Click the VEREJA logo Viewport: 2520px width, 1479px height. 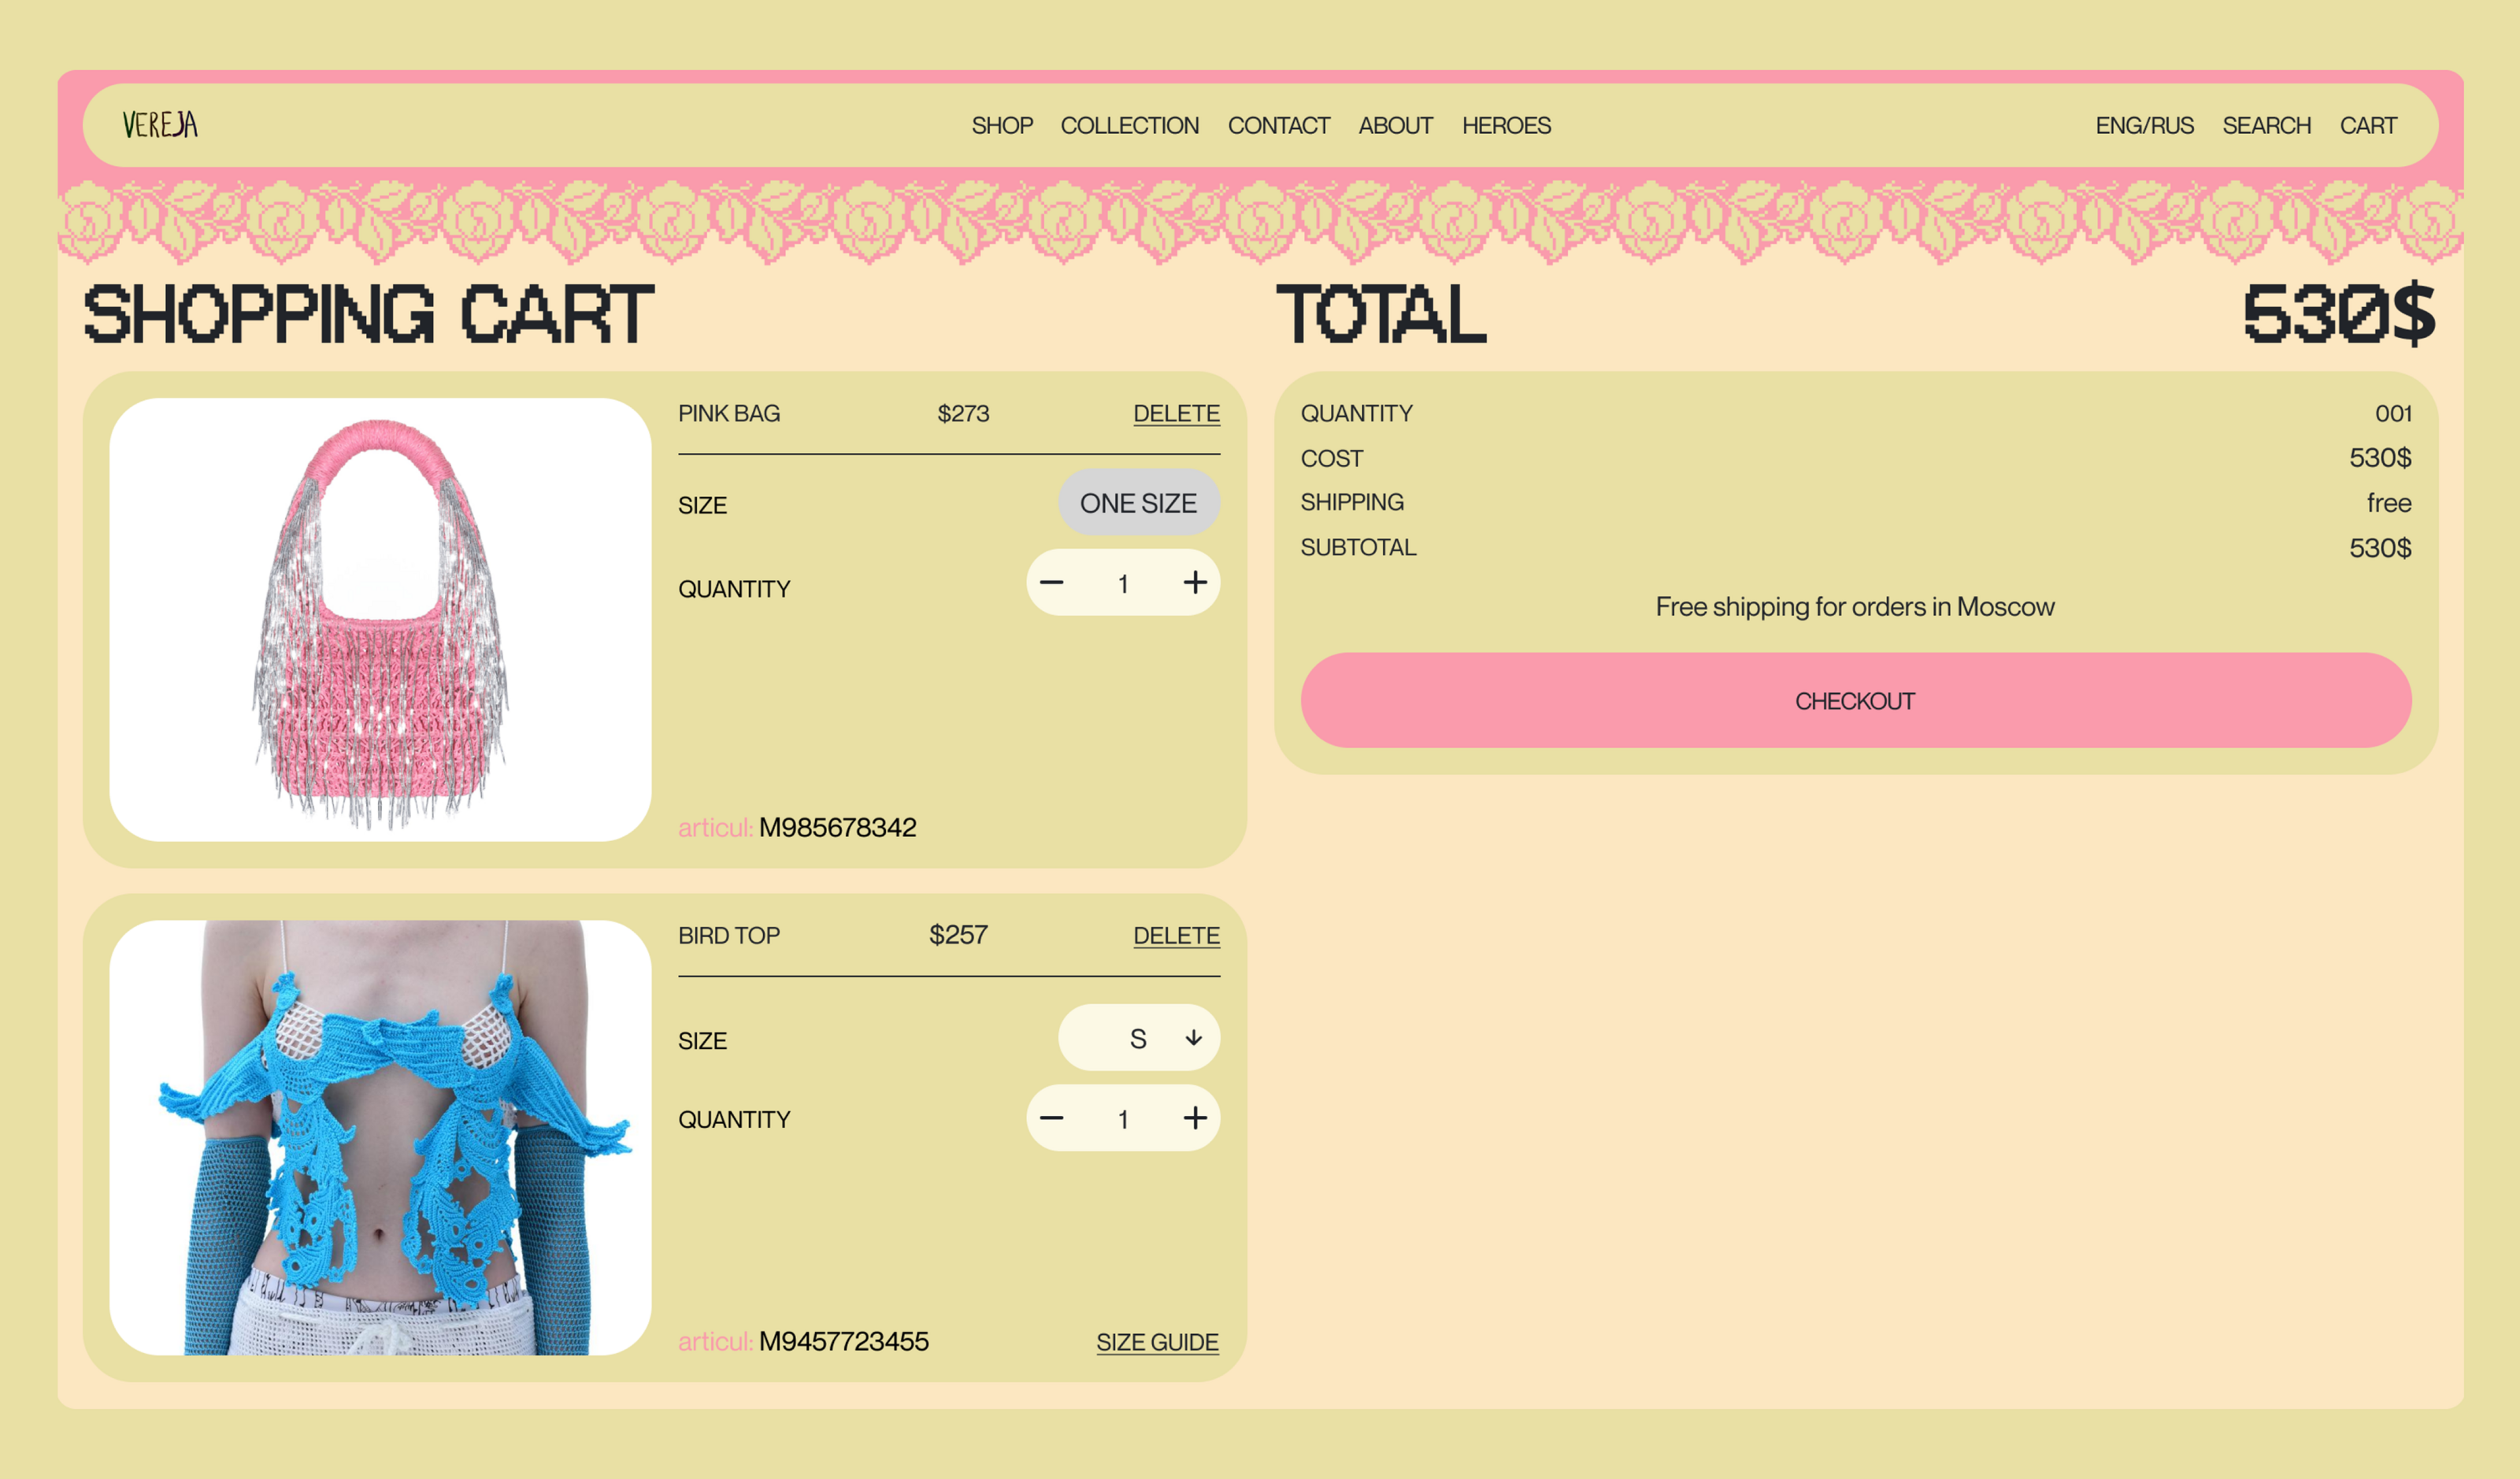tap(160, 125)
